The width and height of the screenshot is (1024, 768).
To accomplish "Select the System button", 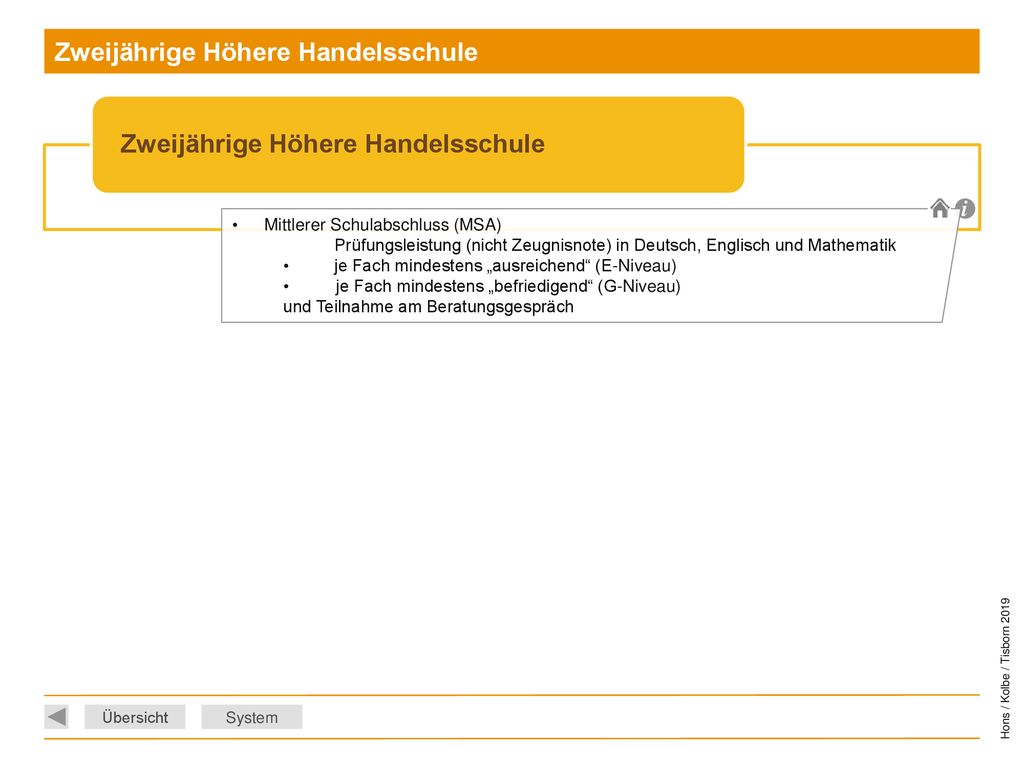I will point(251,717).
